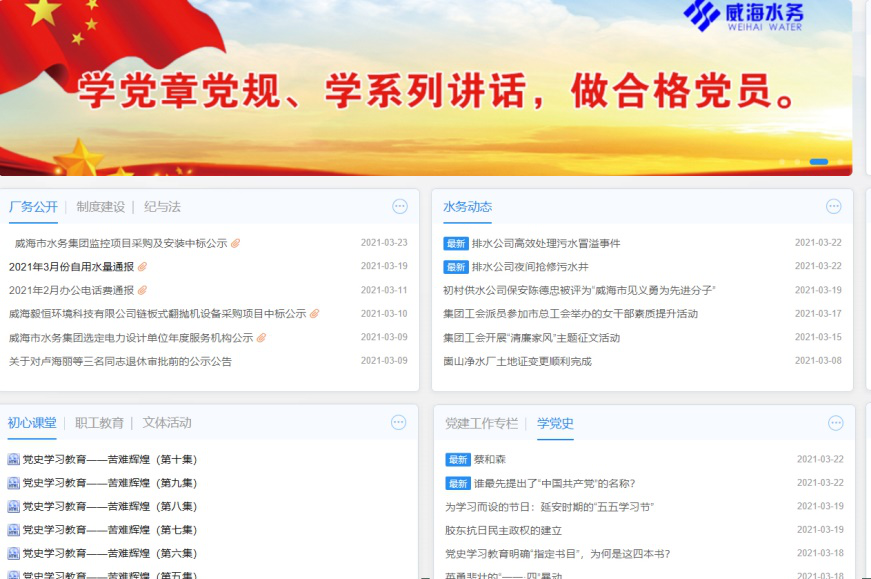Screen dimensions: 871x579
Task: Open the 胶东抗日民主政权的建立 article
Action: (x=503, y=530)
